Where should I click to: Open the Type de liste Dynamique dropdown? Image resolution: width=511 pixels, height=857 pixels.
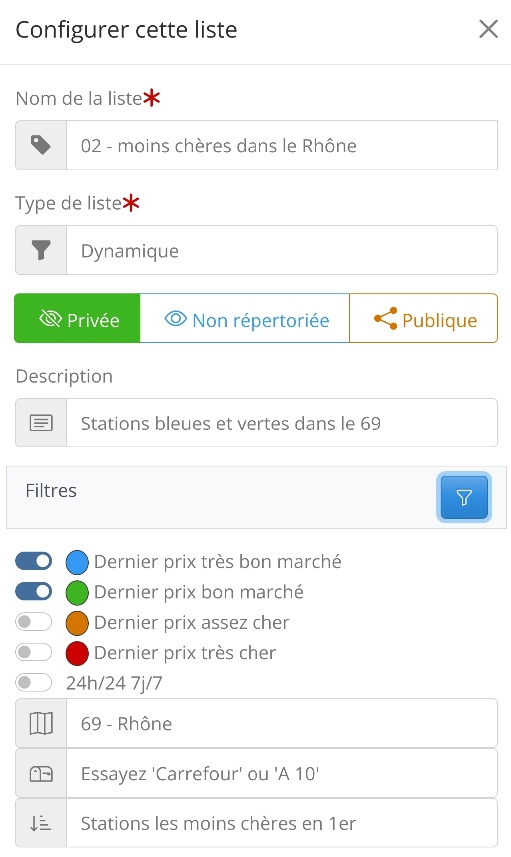coord(282,250)
